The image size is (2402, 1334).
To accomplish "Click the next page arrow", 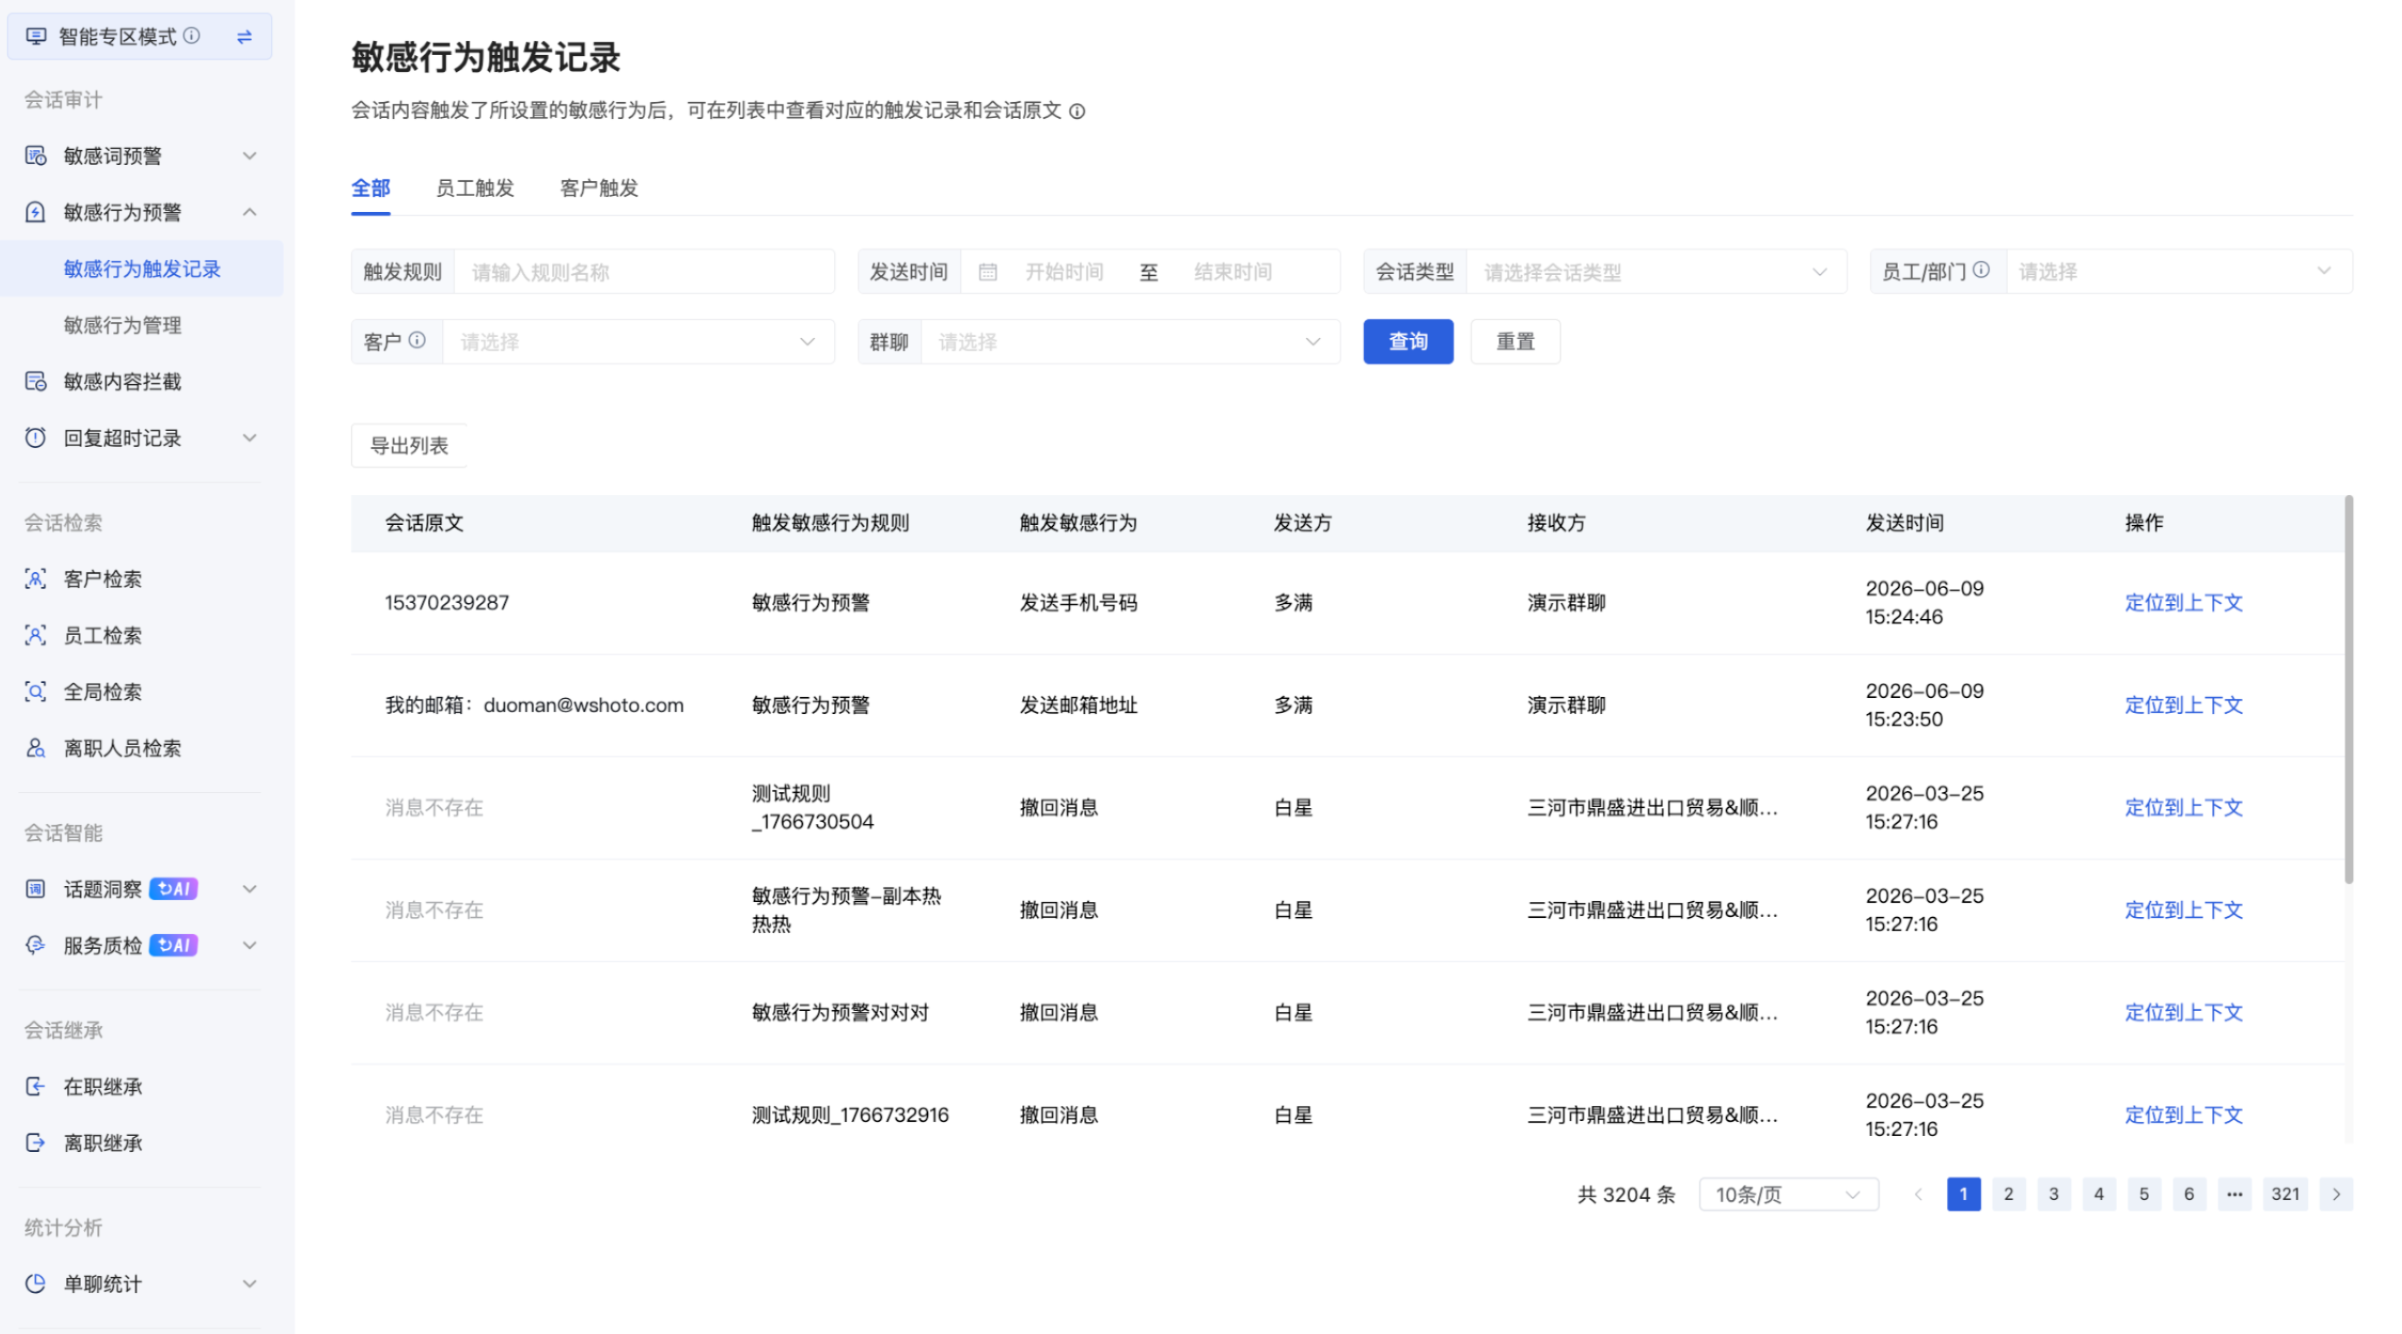I will pos(2336,1194).
